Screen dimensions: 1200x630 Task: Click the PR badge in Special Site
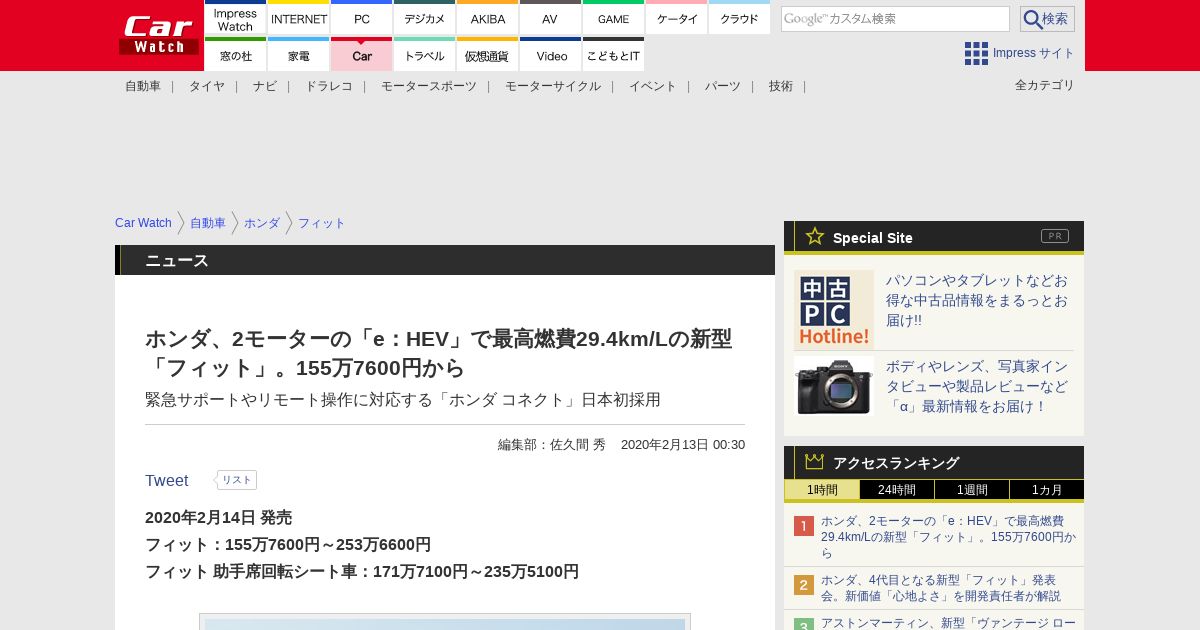tap(1055, 236)
